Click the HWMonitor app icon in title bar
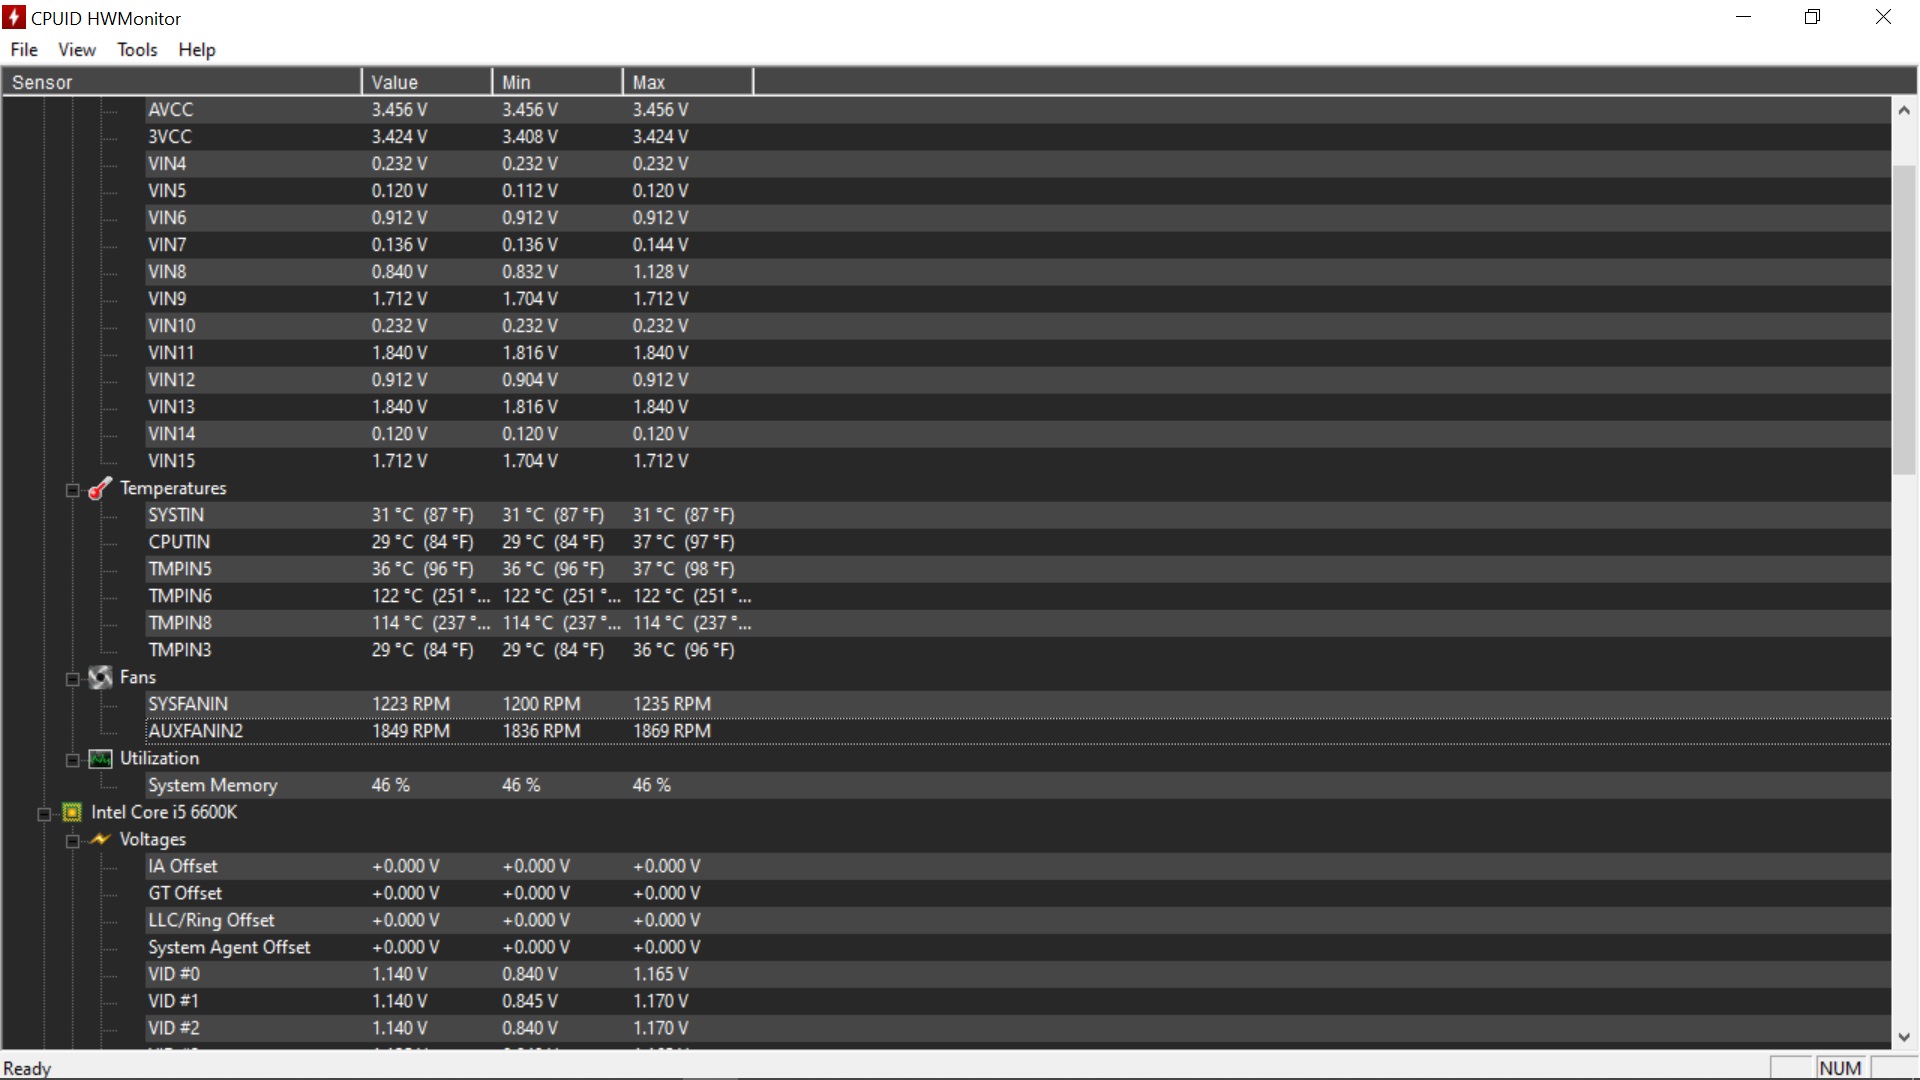The width and height of the screenshot is (1920, 1080). point(14,18)
